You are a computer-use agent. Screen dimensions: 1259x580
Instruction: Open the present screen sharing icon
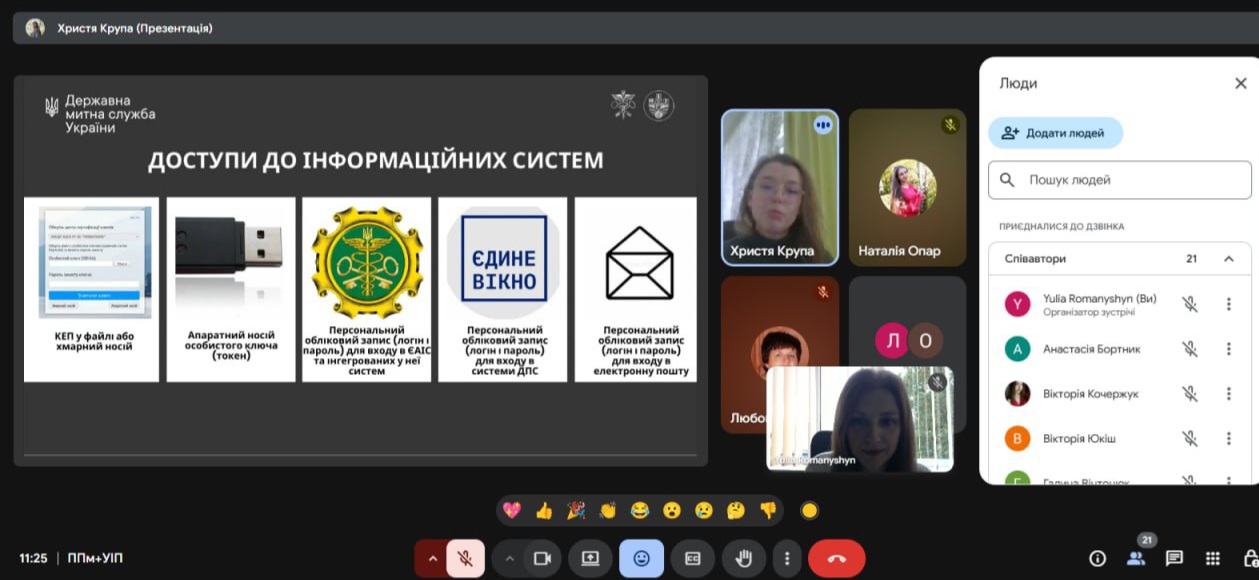pyautogui.click(x=590, y=558)
